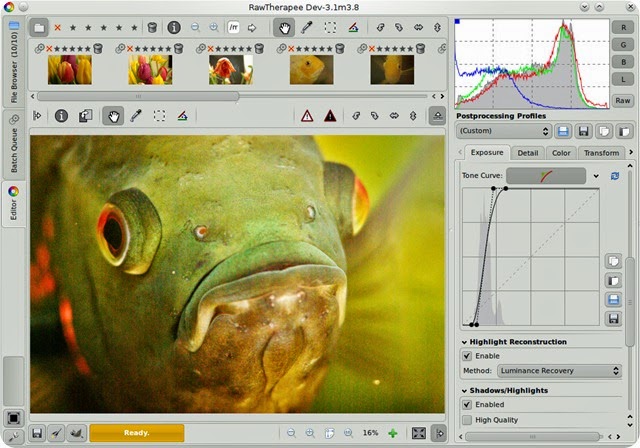640x448 pixels.
Task: Rotate left using top toolbar icon
Action: [x=380, y=28]
